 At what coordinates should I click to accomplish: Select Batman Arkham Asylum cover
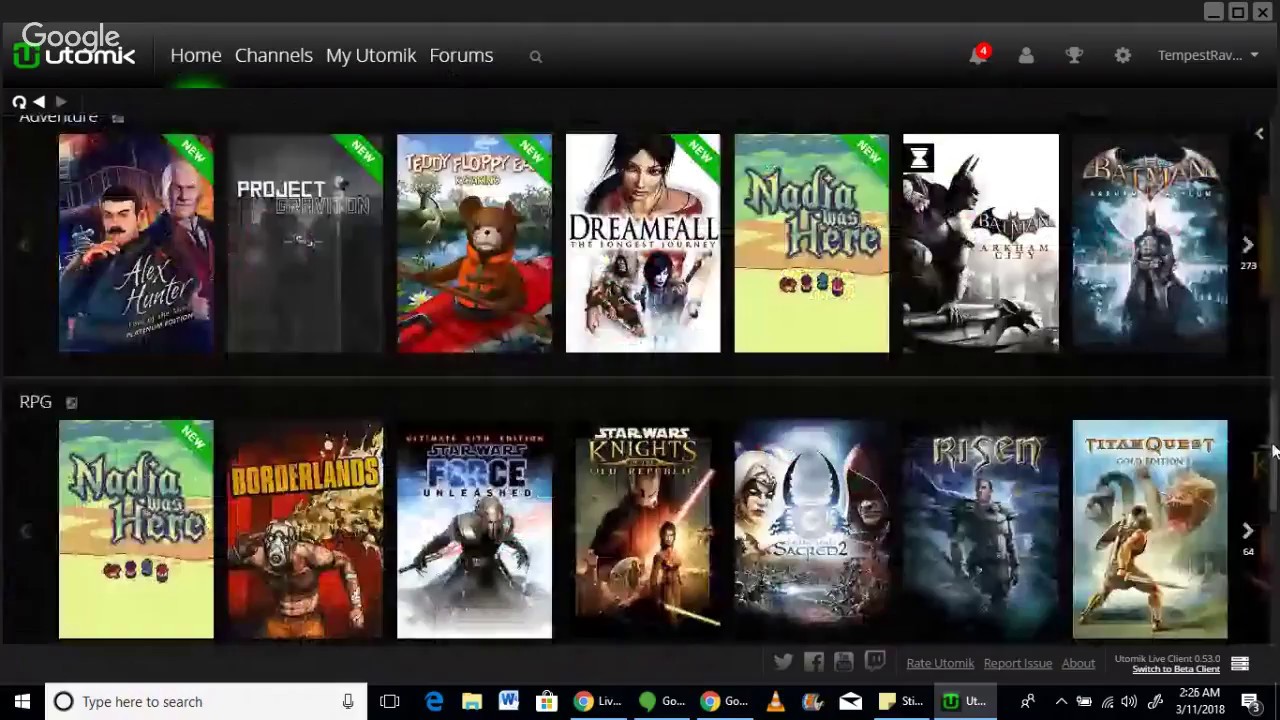(1150, 243)
